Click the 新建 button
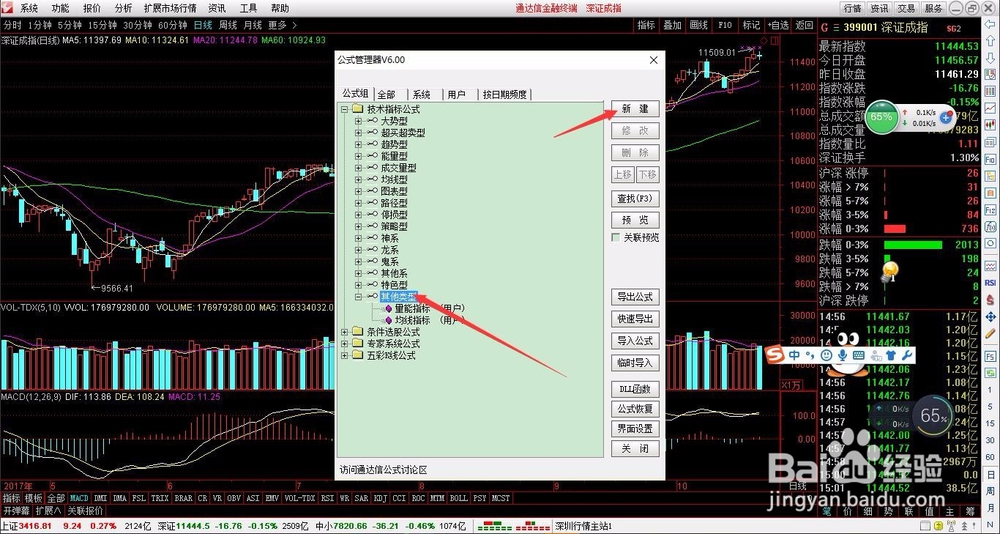Screen dimensions: 1000x534 [635, 108]
